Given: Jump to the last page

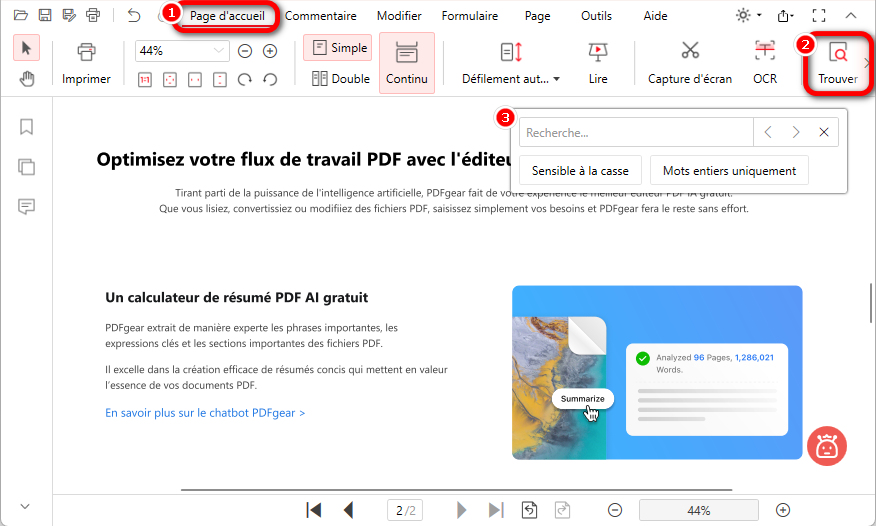Looking at the screenshot, I should click(496, 510).
